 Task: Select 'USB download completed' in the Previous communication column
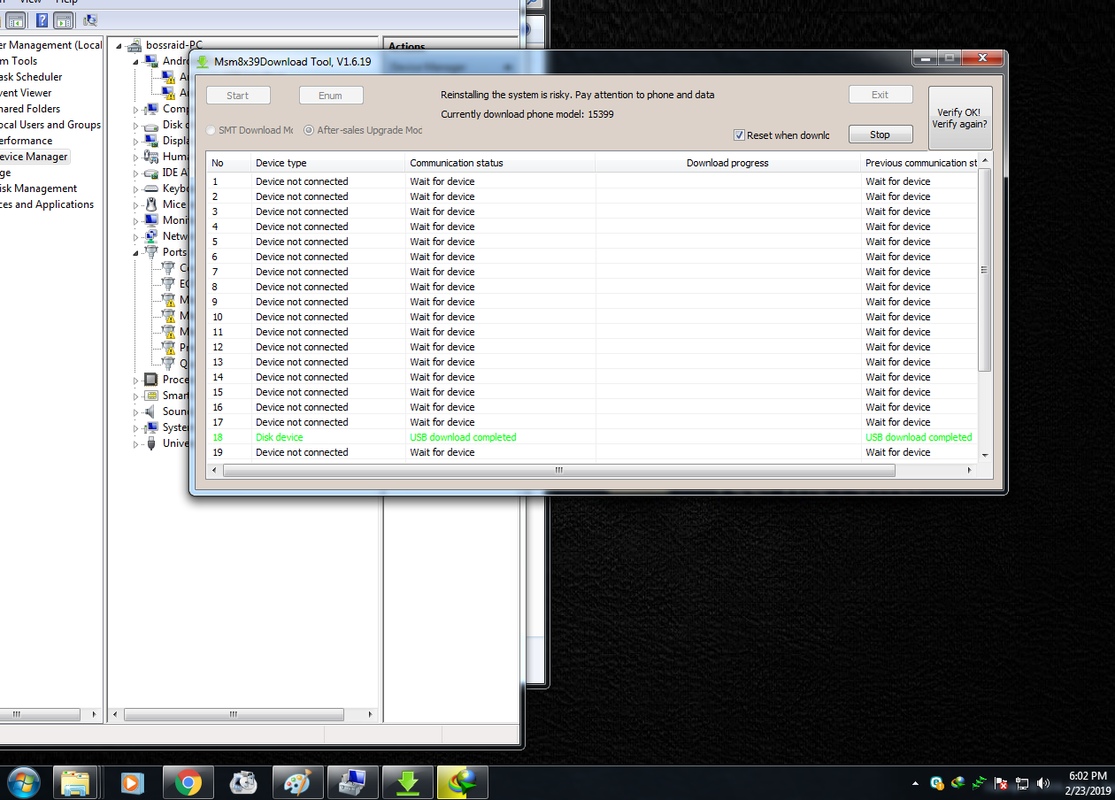coord(919,437)
